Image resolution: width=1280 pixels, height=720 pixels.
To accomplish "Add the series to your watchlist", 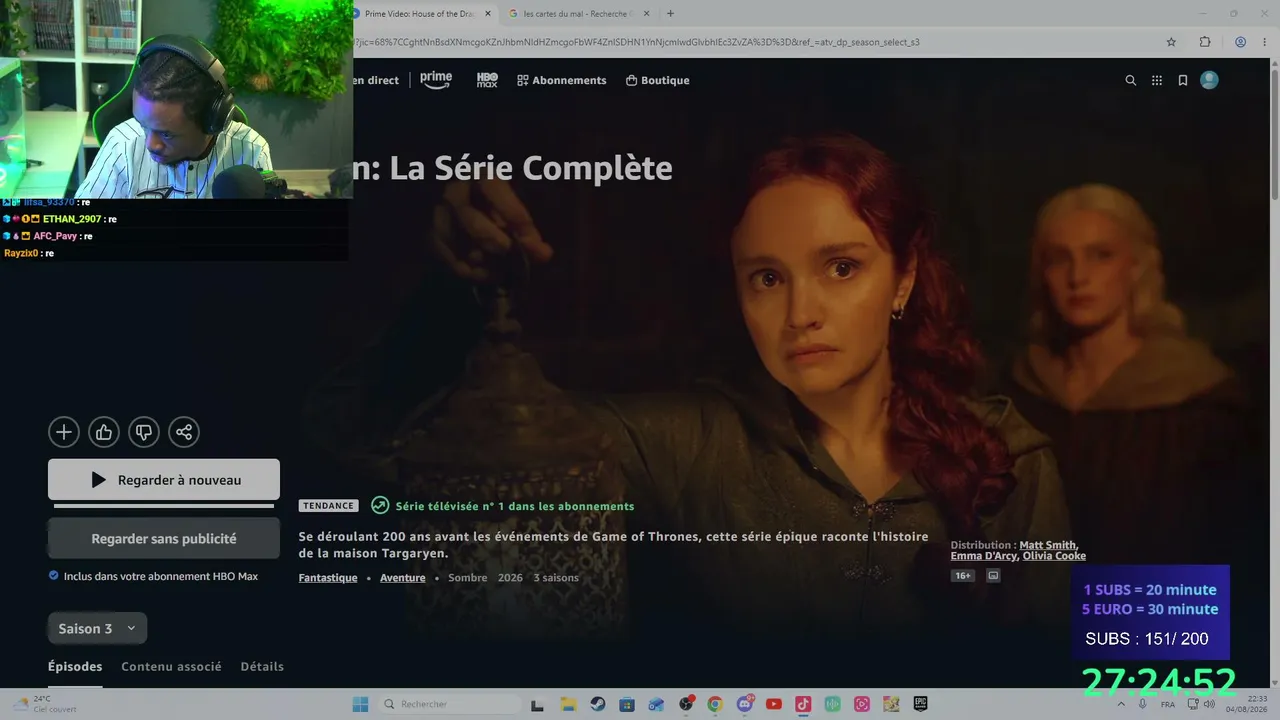I will coord(64,432).
